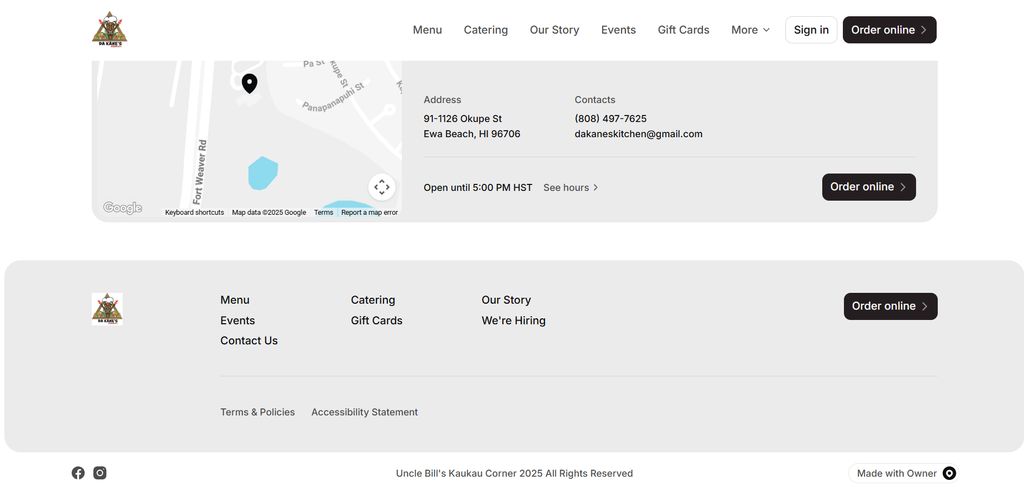Expand the More dropdown in navigation
Screen dimensions: 1024x487
pos(750,30)
